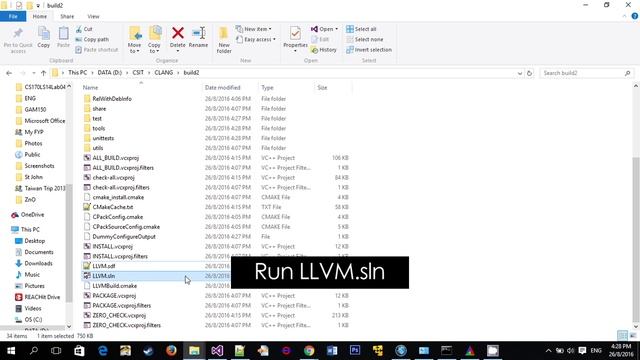The image size is (640, 360).
Task: Switch to the View ribbon tab
Action: tap(93, 16)
